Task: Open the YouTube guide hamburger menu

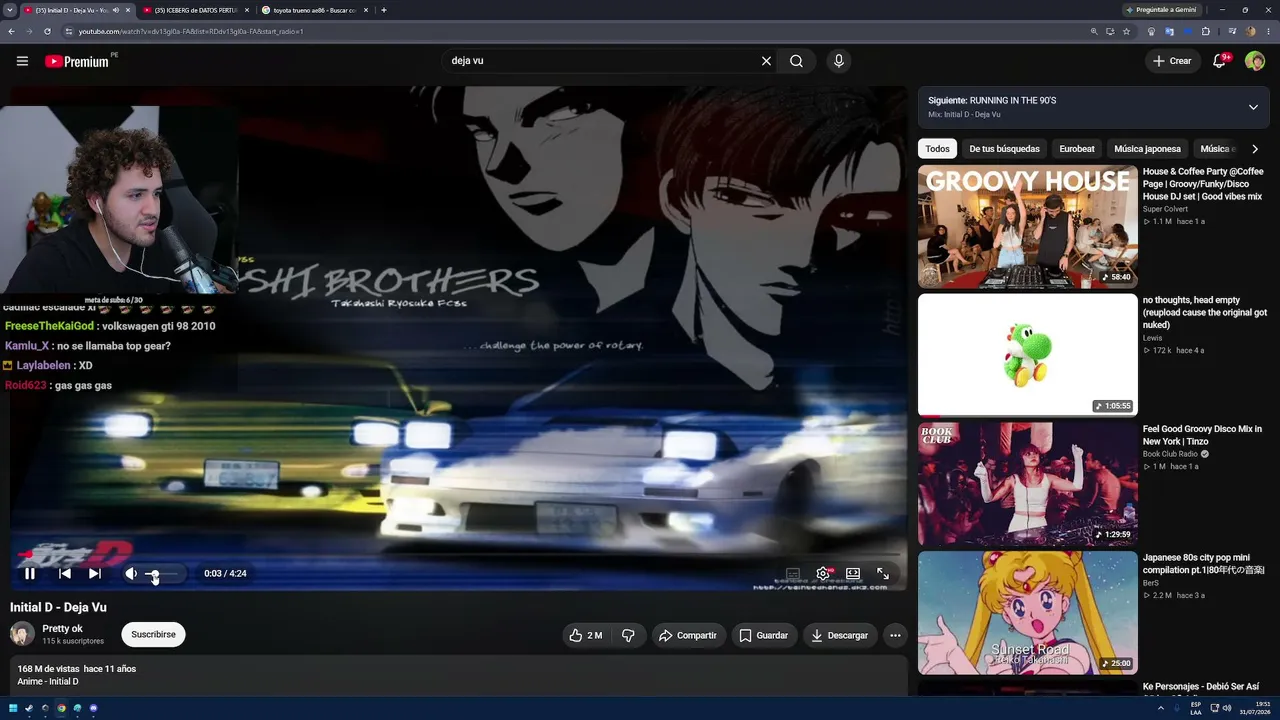Action: [x=22, y=61]
